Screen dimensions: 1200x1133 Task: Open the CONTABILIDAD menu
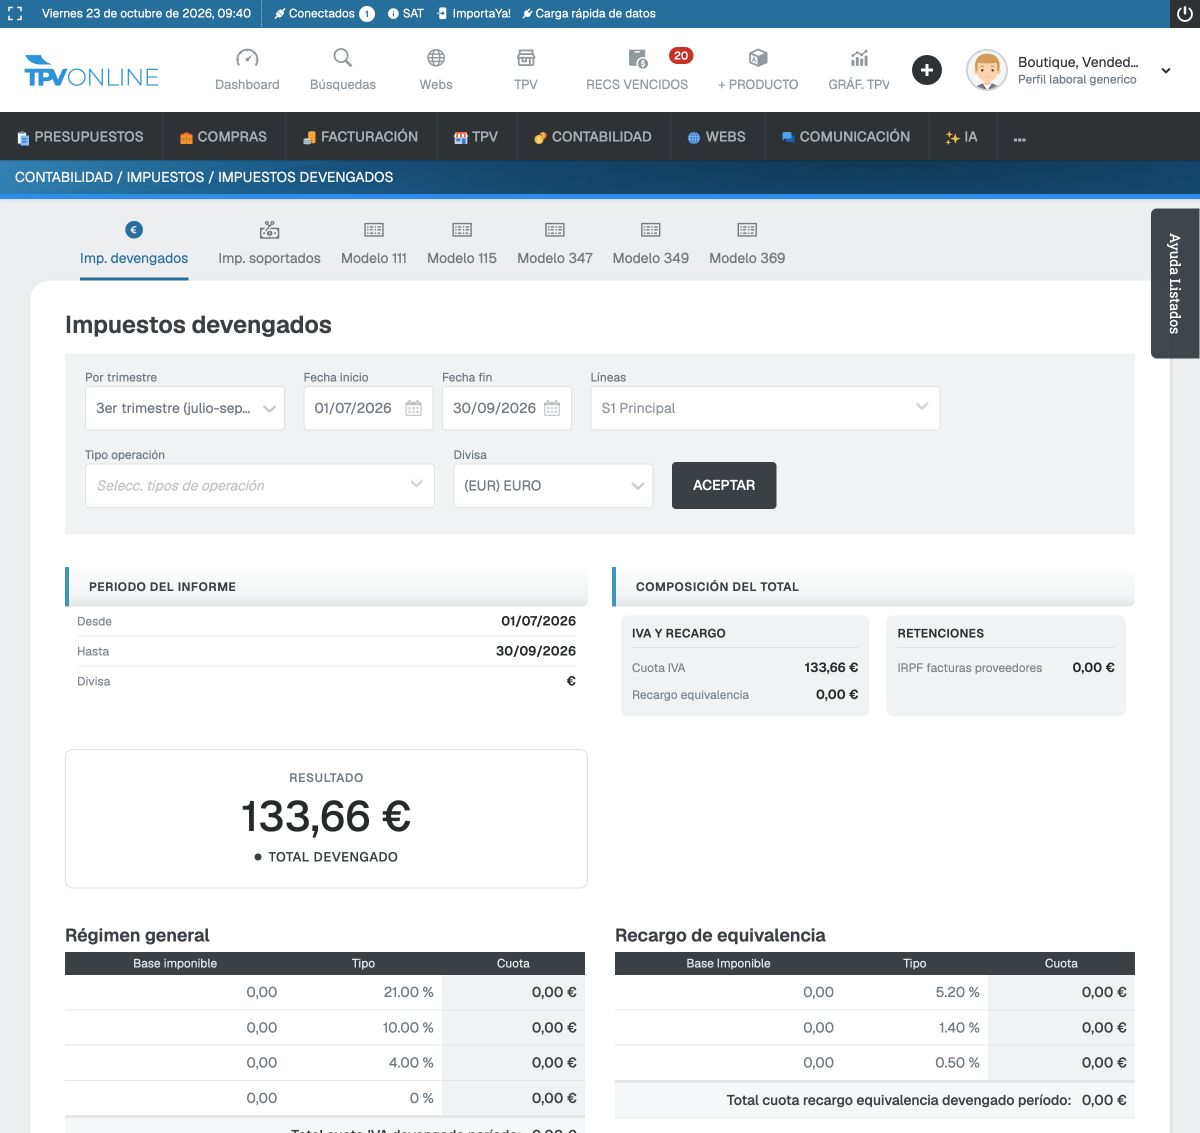[x=592, y=137]
